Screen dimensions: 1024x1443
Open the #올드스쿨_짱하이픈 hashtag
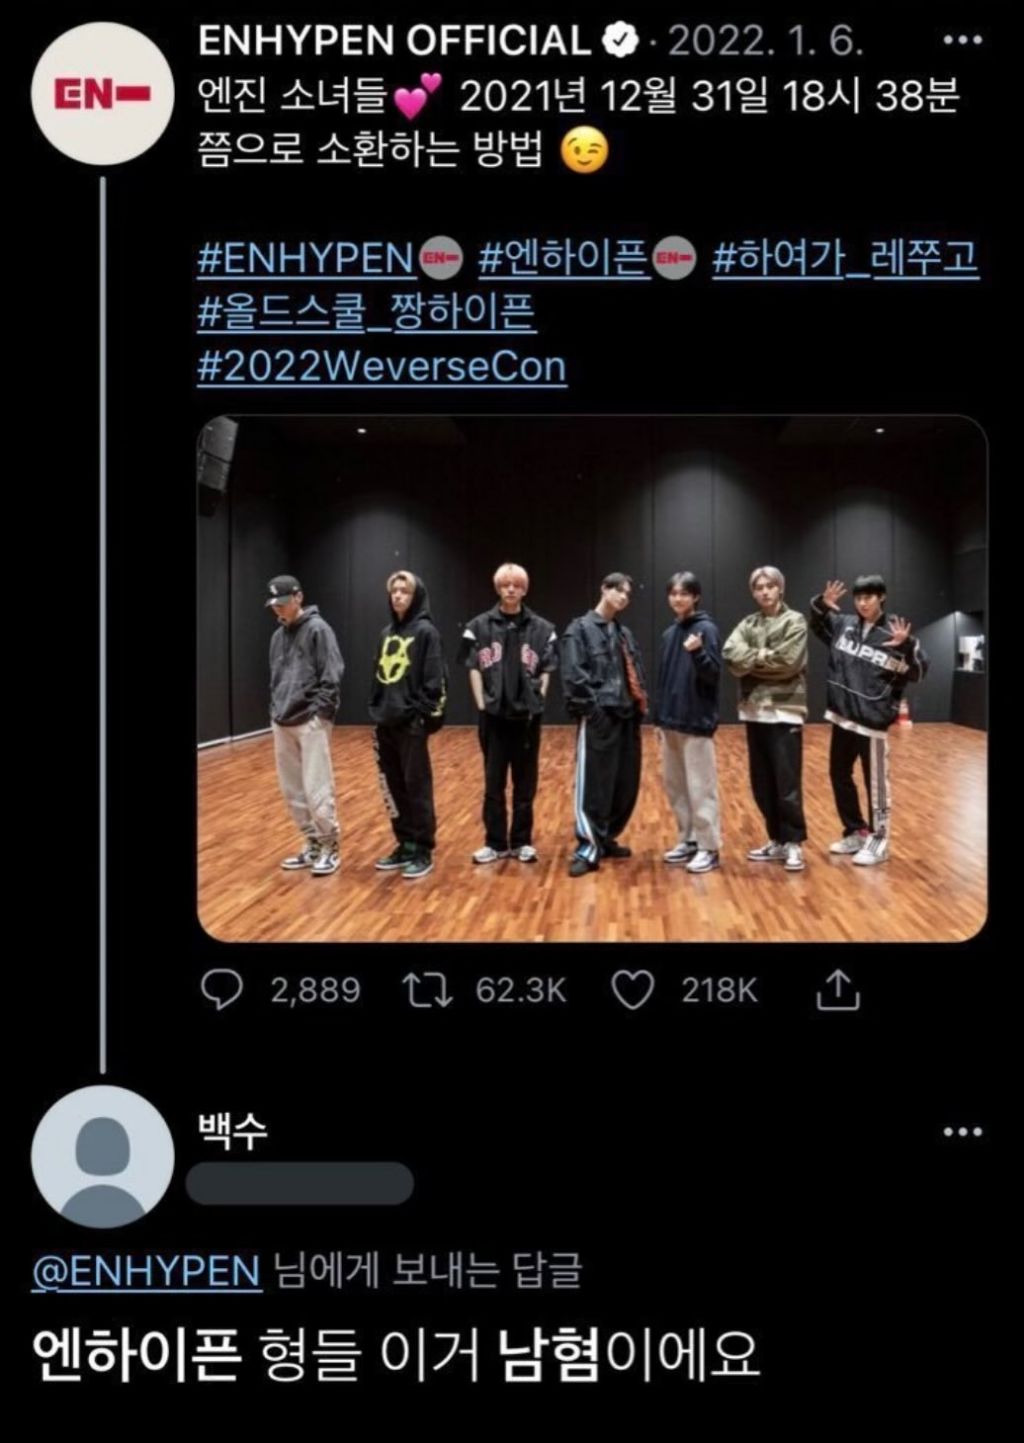pos(366,313)
